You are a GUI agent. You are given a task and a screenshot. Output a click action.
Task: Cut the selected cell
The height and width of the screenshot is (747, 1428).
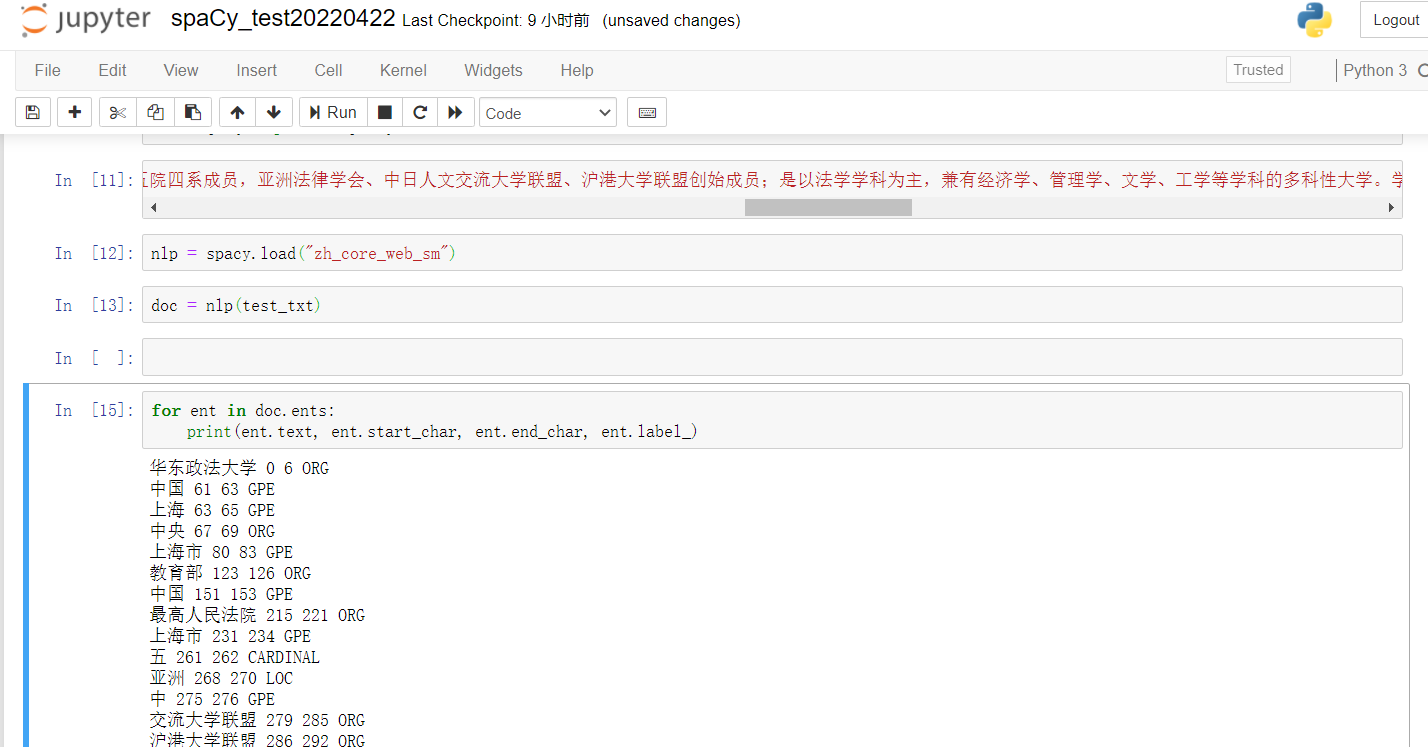116,111
